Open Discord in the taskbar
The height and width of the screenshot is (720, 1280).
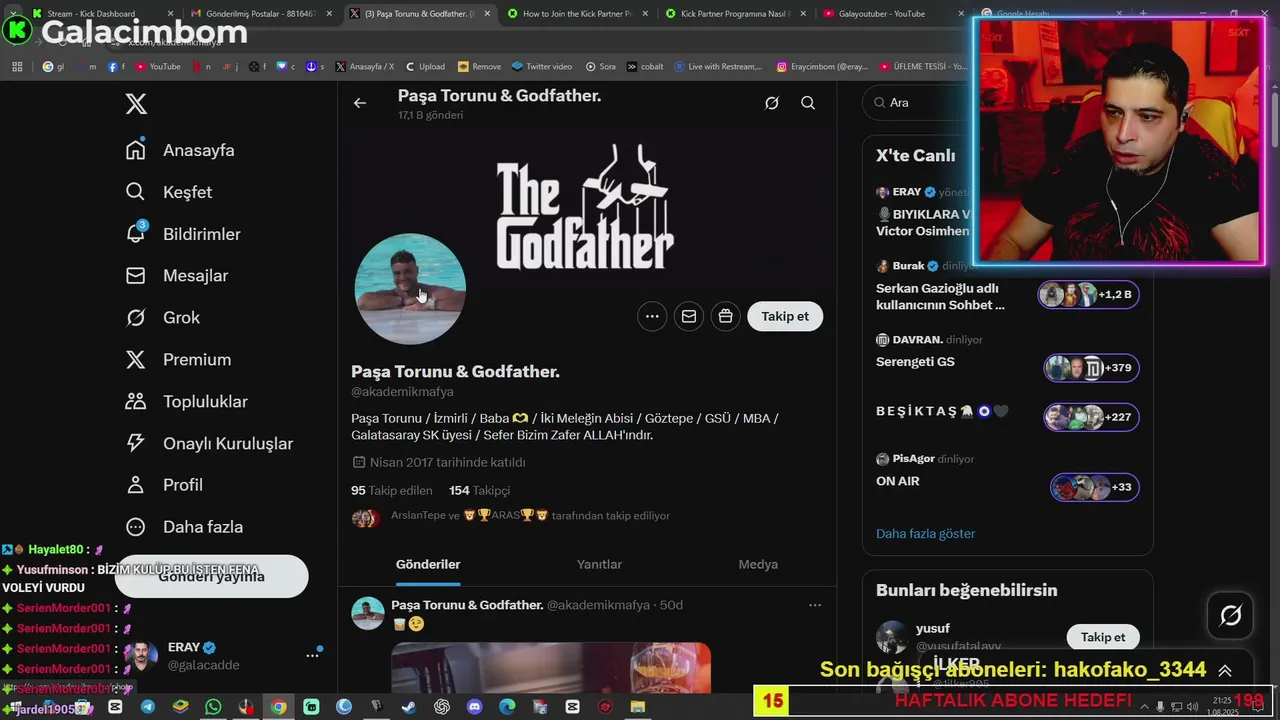coord(474,707)
